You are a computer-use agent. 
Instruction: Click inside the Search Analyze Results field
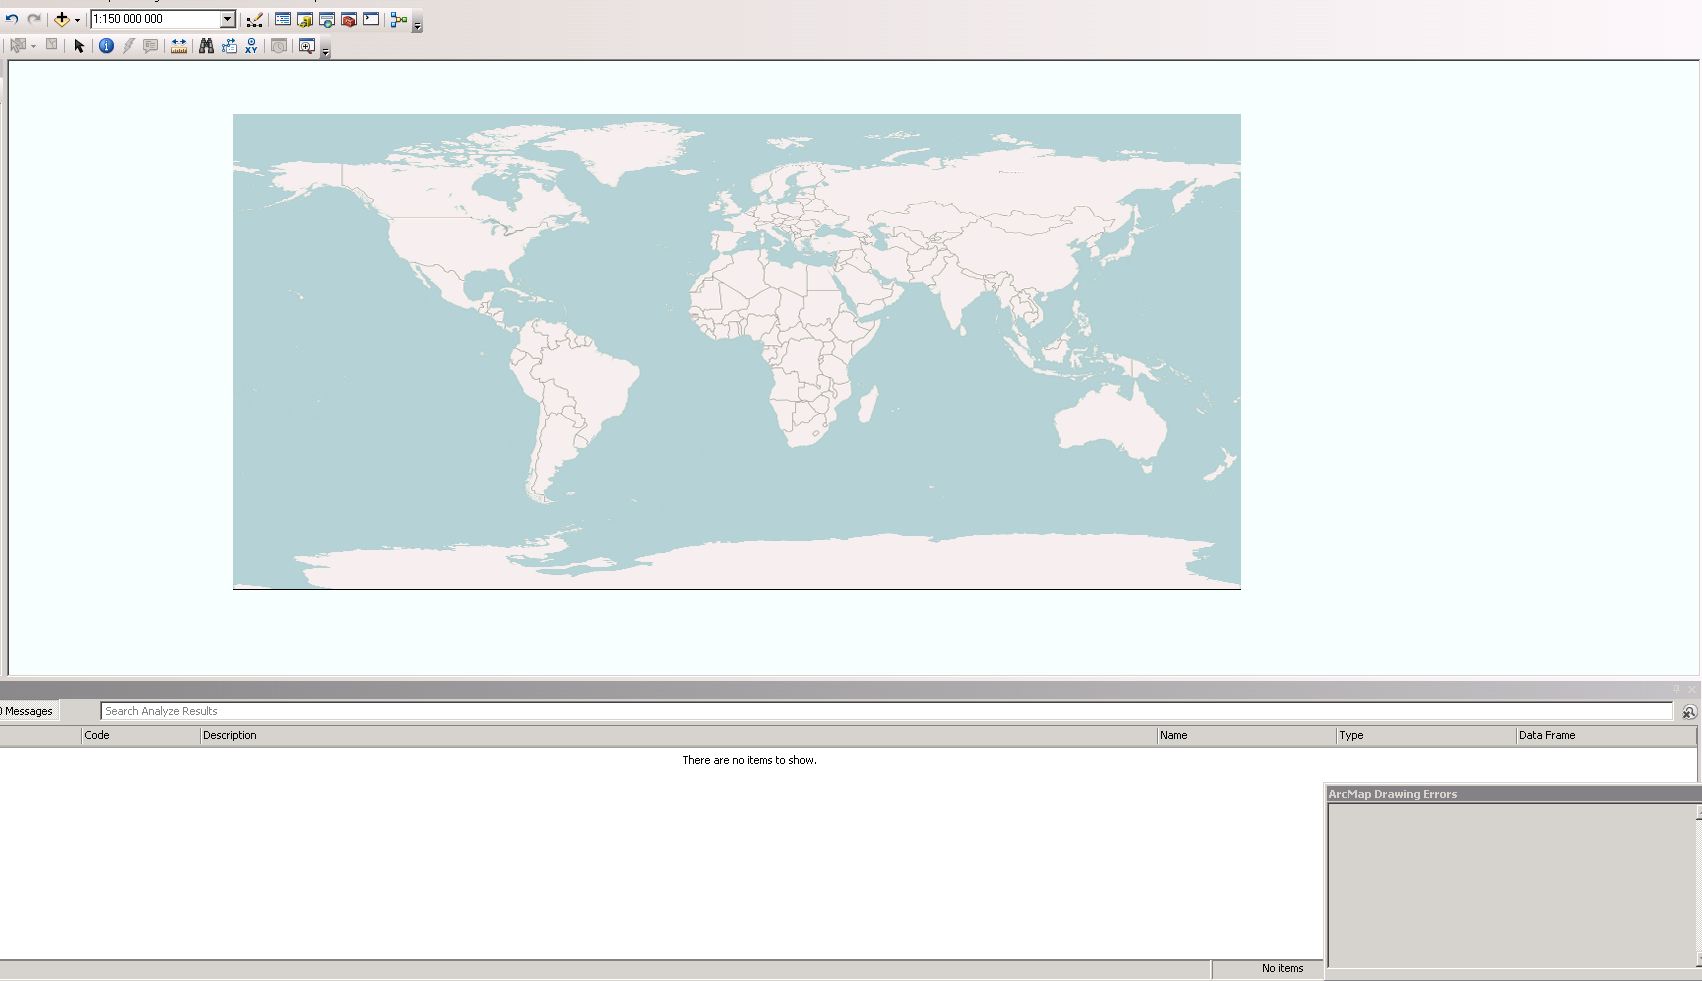(x=885, y=711)
